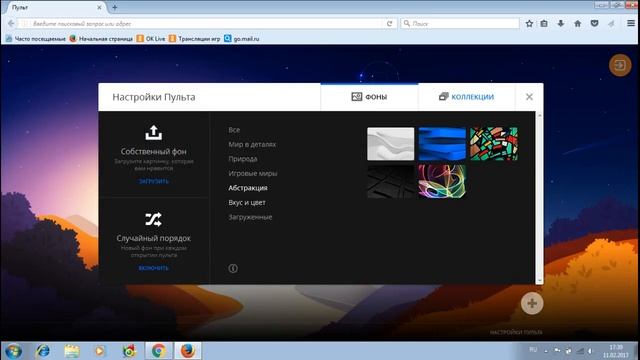The image size is (640, 360).
Task: Open the go.mail.ru bookmark
Action: pyautogui.click(x=242, y=39)
